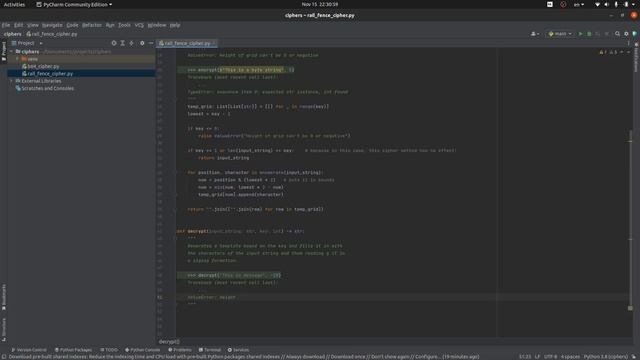Open the File menu
The width and height of the screenshot is (640, 360).
tap(6, 25)
